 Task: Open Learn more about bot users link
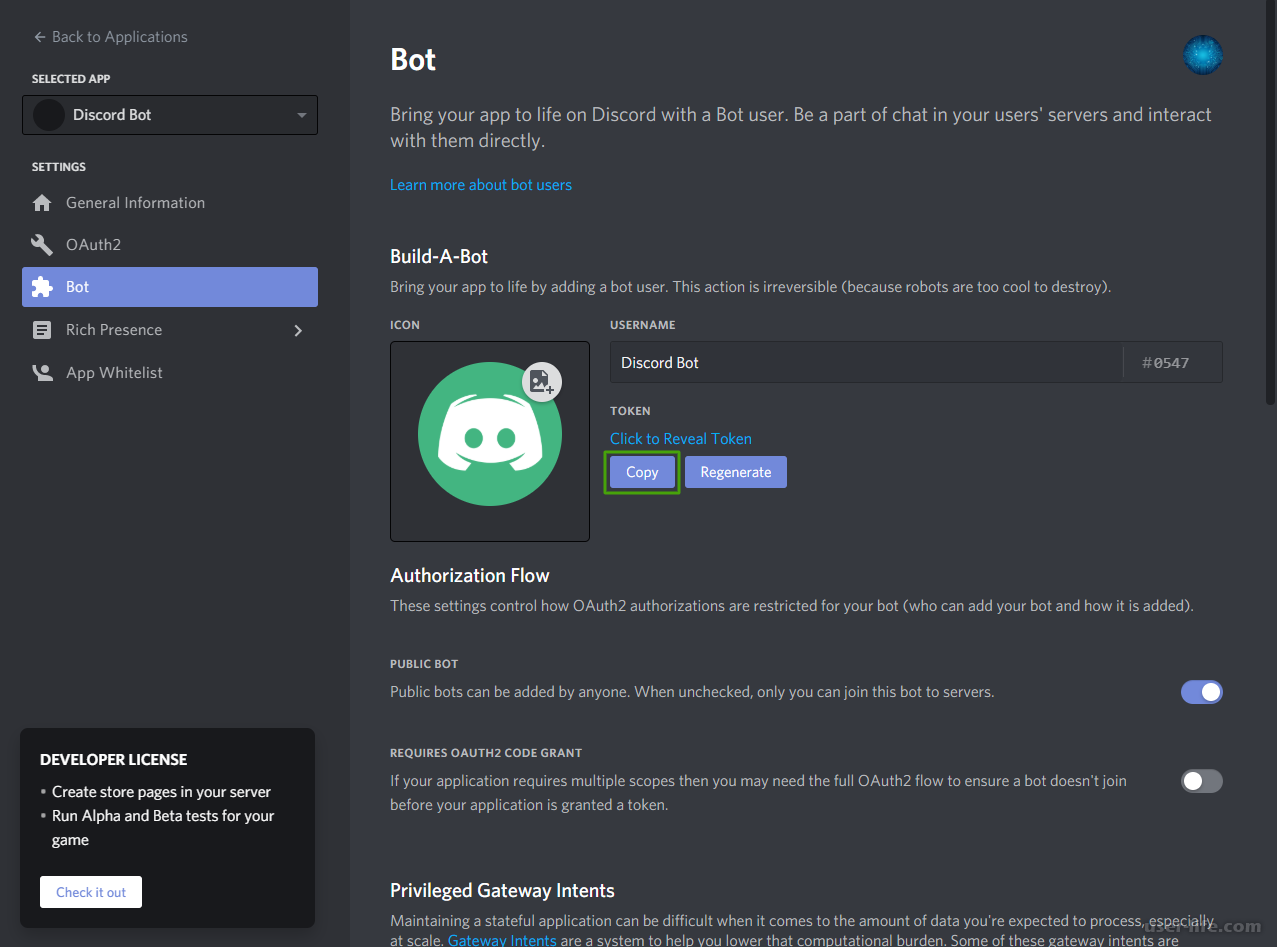(481, 185)
